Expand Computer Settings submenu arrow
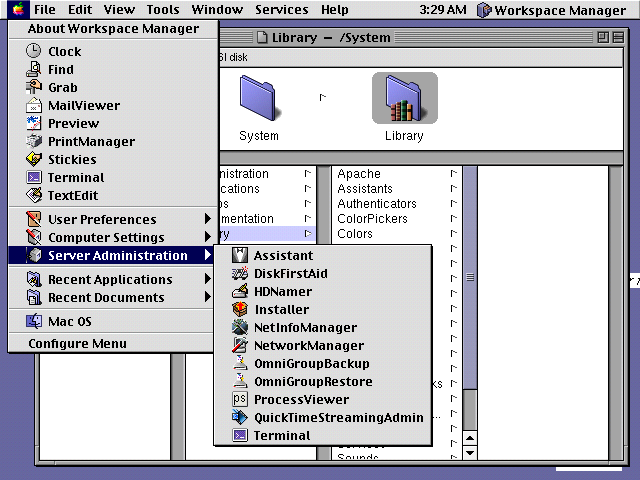640x480 pixels. [x=208, y=237]
